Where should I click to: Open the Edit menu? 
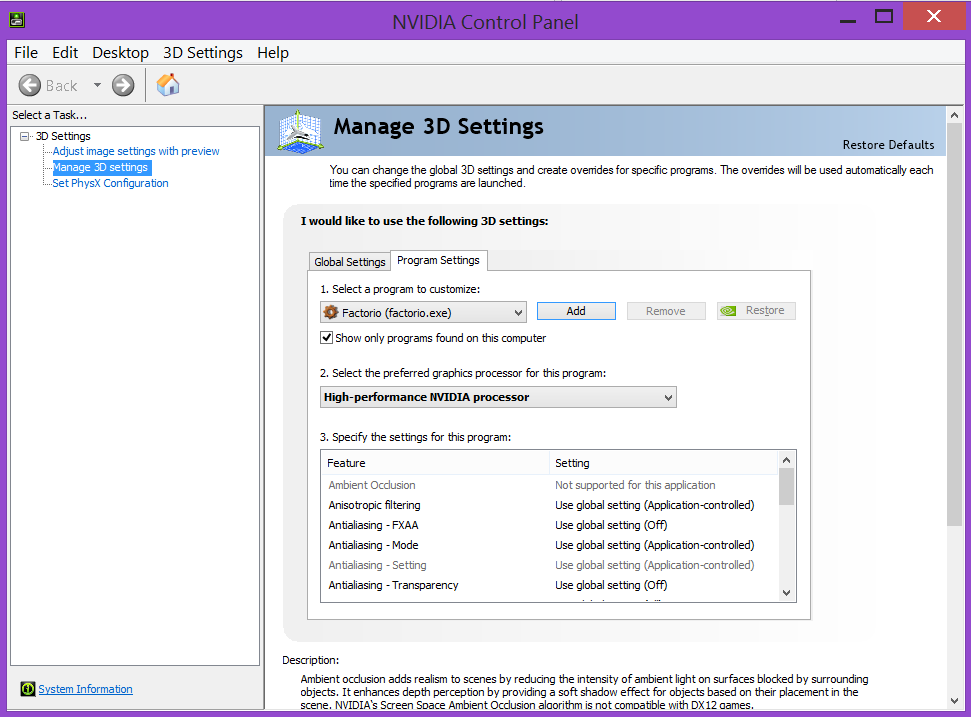click(x=65, y=53)
